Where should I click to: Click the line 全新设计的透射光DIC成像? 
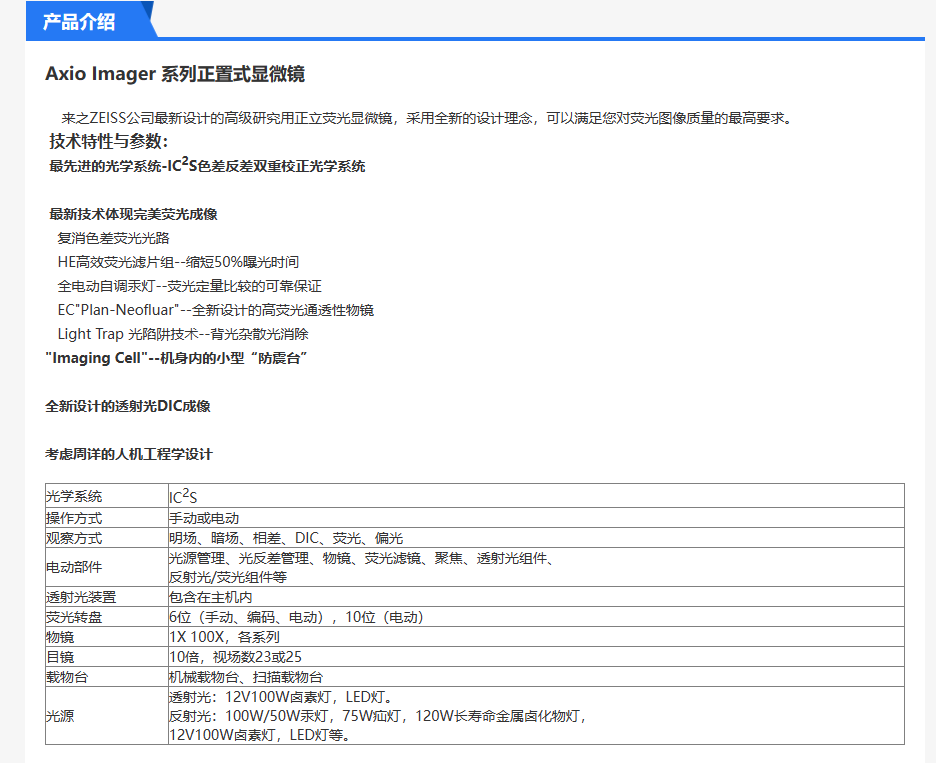click(128, 406)
